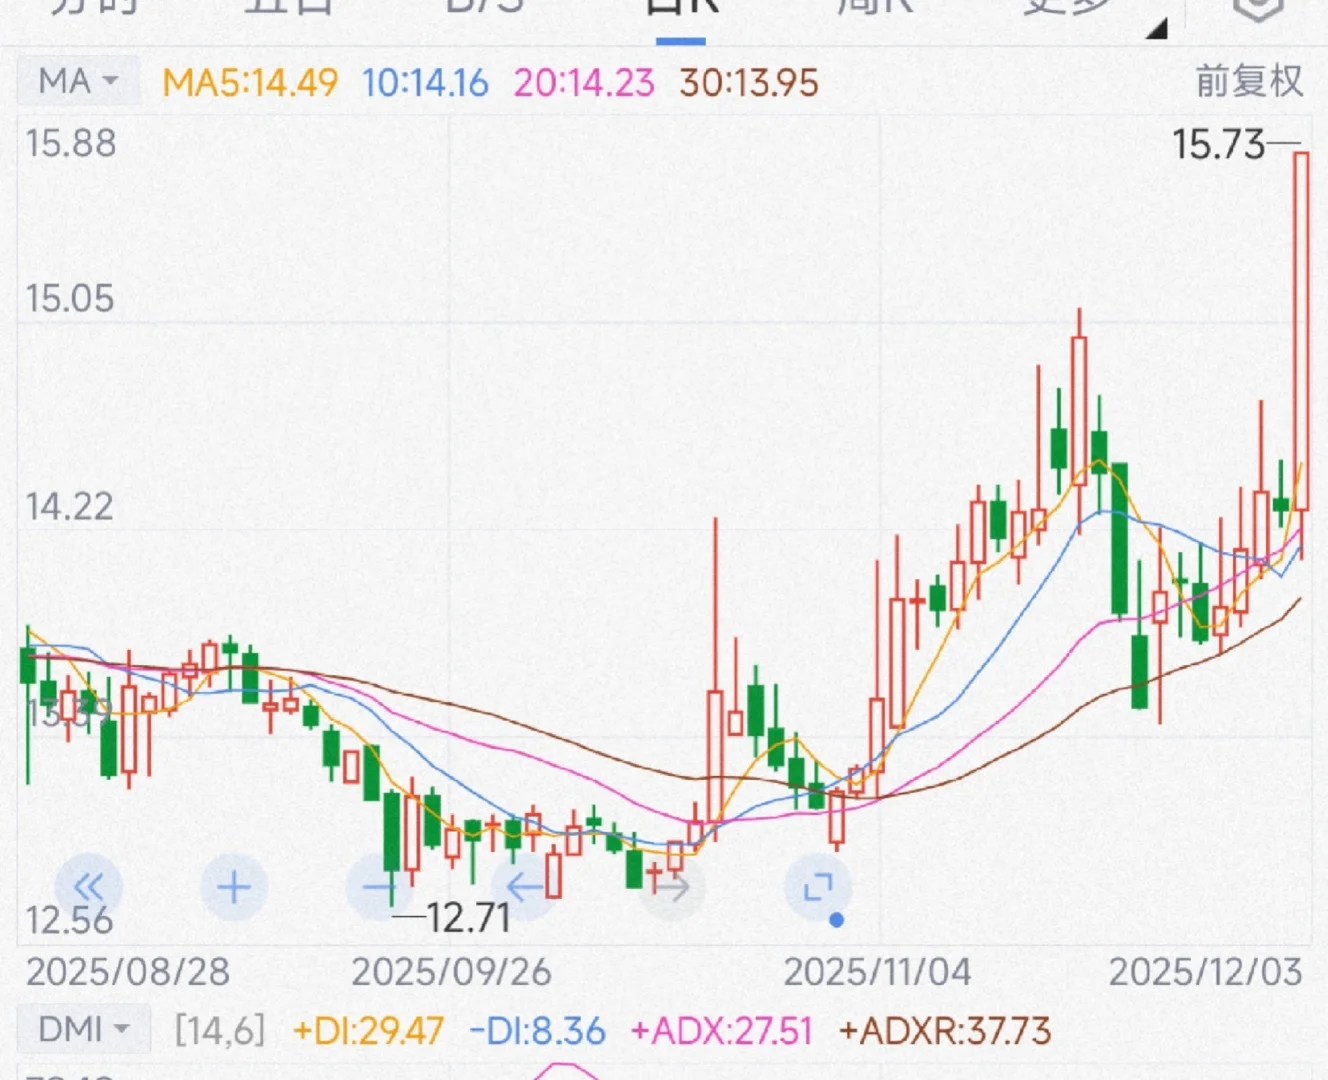This screenshot has width=1328, height=1080.
Task: Open fullscreen chart view icon
Action: (818, 887)
